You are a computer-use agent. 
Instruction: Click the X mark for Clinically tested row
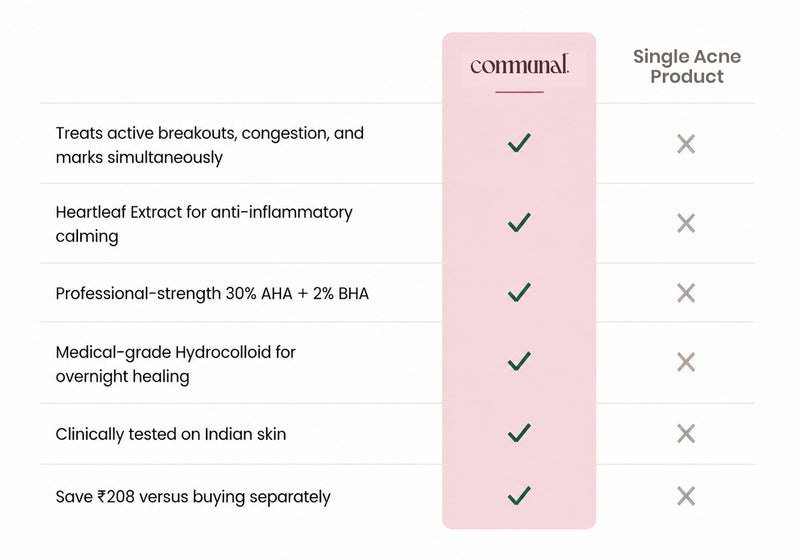coord(686,434)
